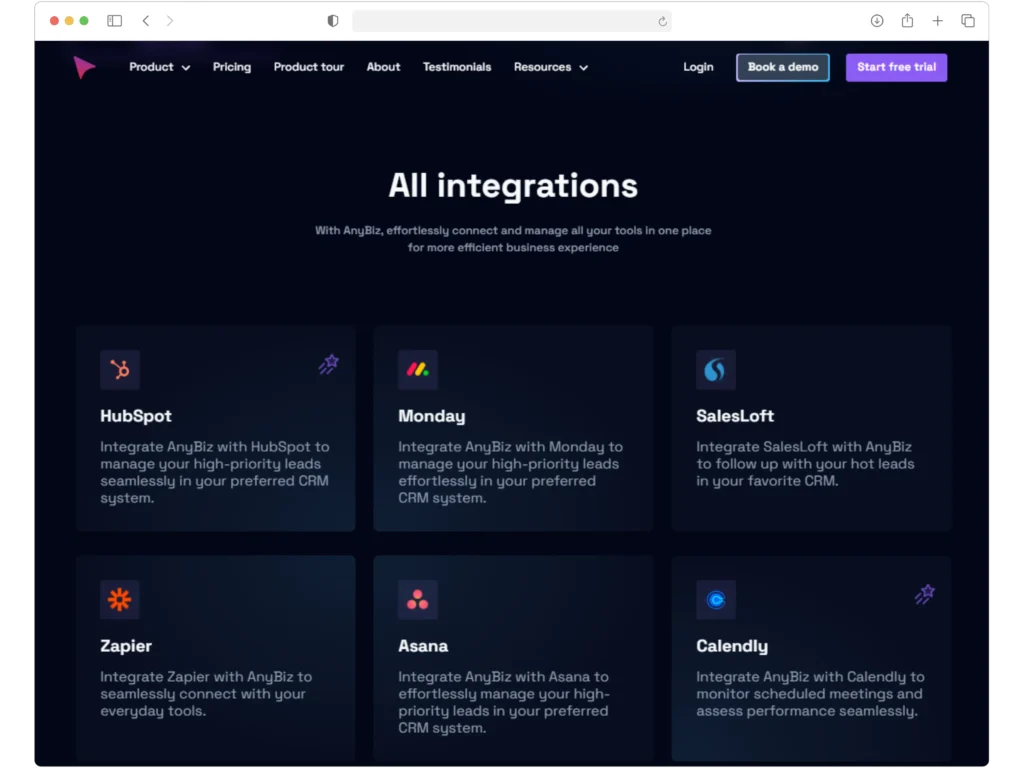Click the privacy shield icon
This screenshot has width=1024, height=768.
click(x=333, y=21)
